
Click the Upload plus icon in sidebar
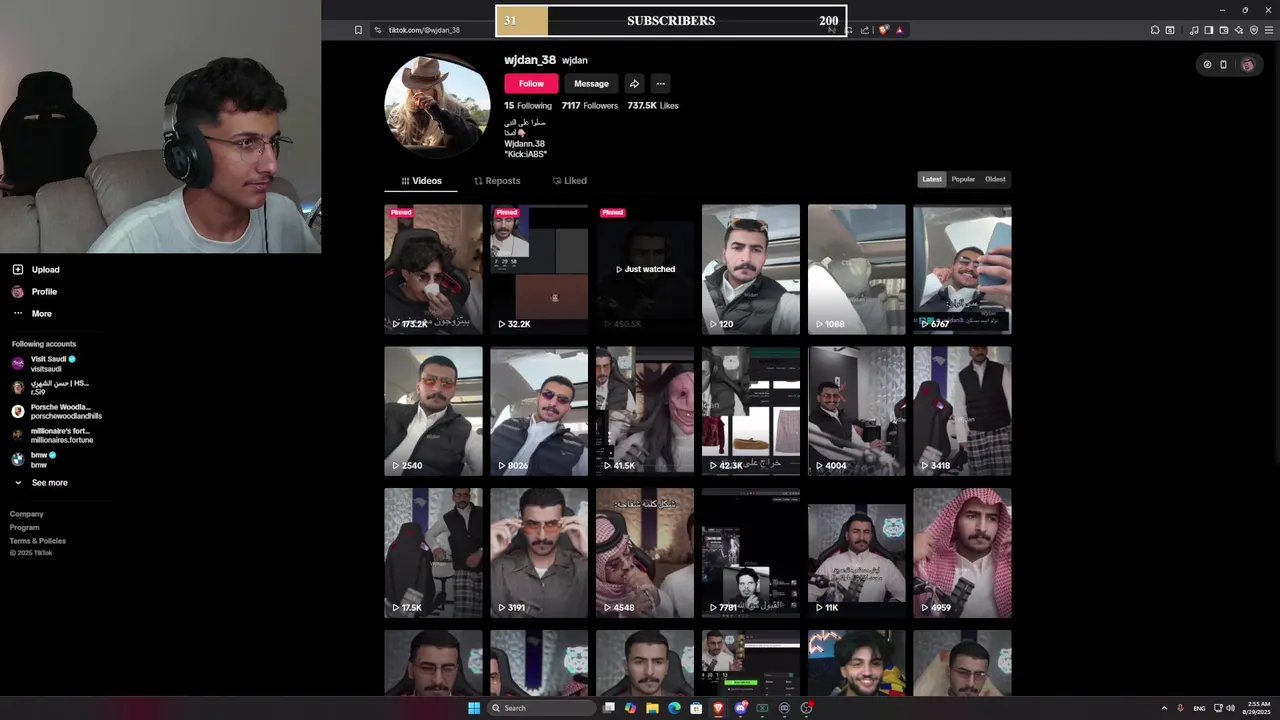tap(18, 270)
